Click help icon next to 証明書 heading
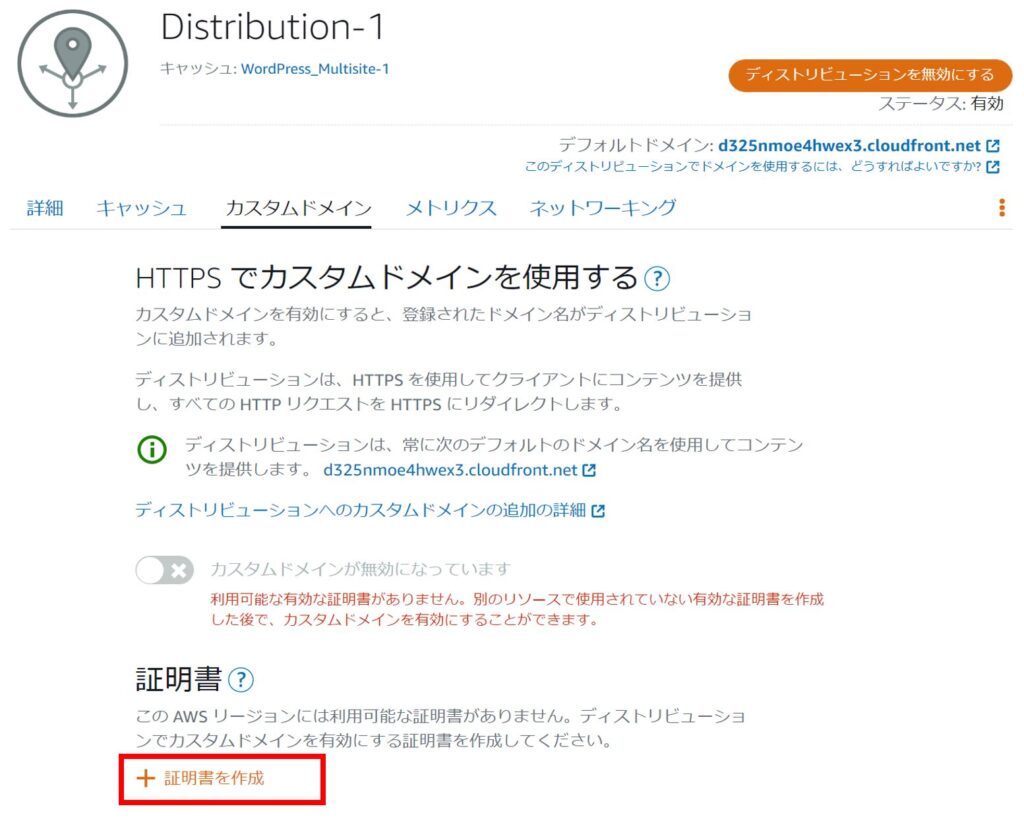 (x=241, y=680)
